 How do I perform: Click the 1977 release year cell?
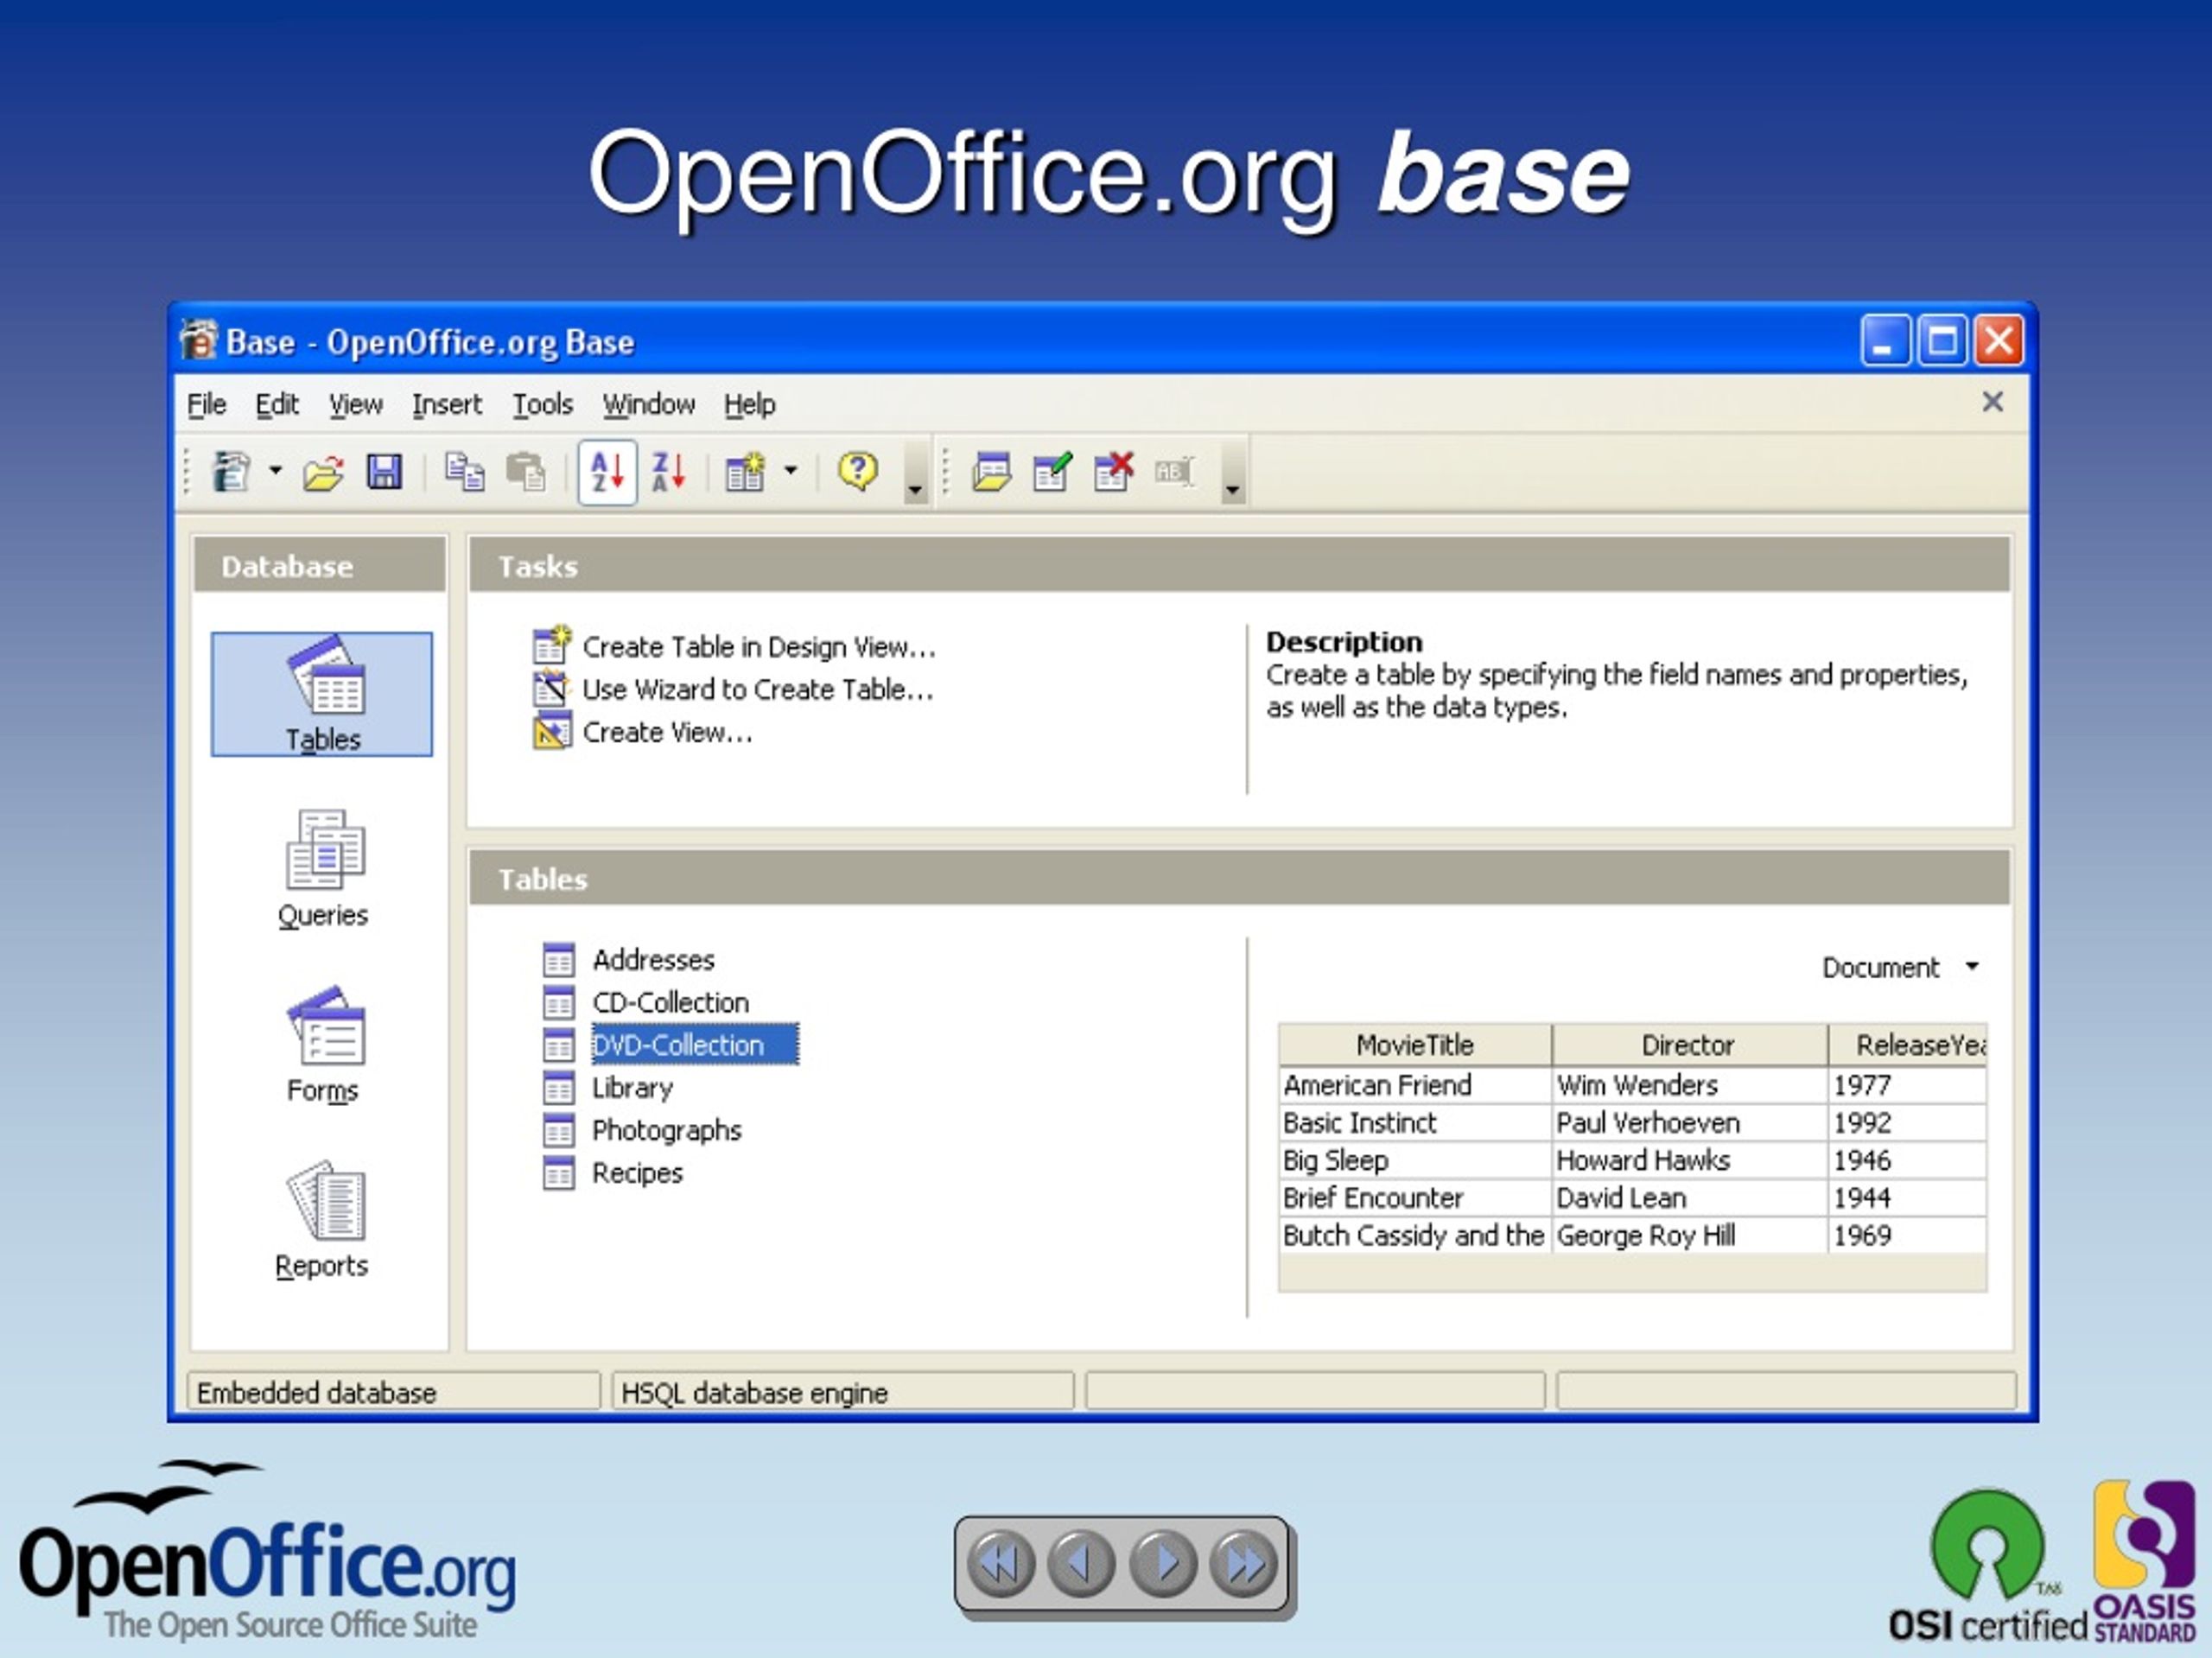click(1908, 1085)
